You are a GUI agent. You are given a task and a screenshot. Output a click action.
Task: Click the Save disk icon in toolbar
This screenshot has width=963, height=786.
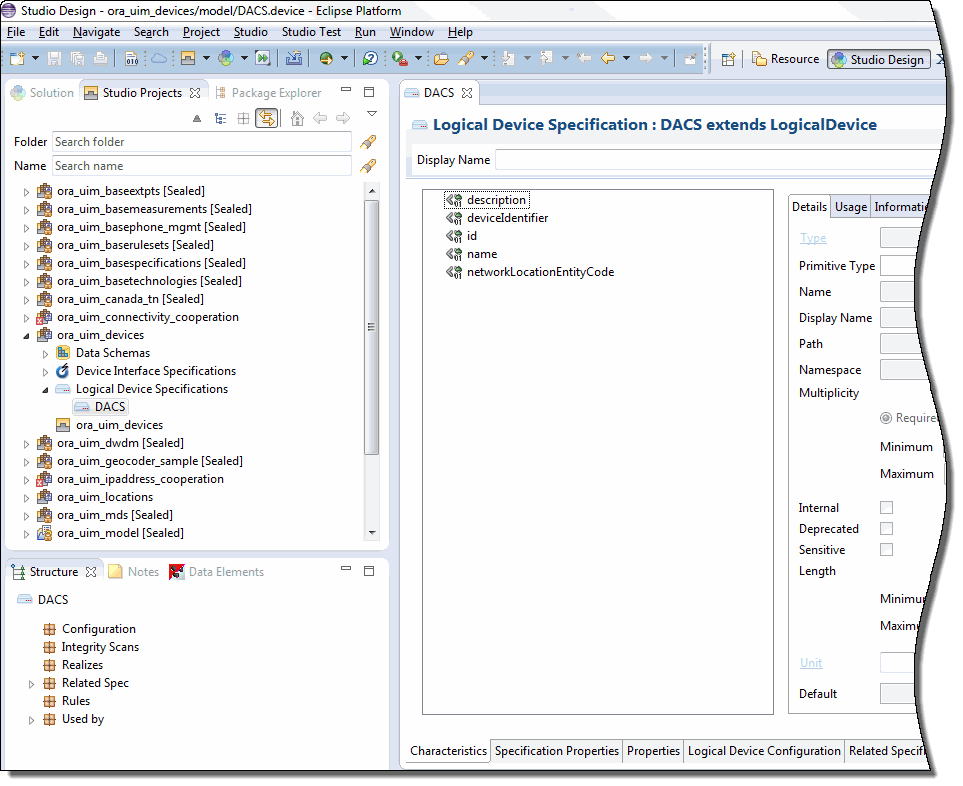tap(55, 58)
